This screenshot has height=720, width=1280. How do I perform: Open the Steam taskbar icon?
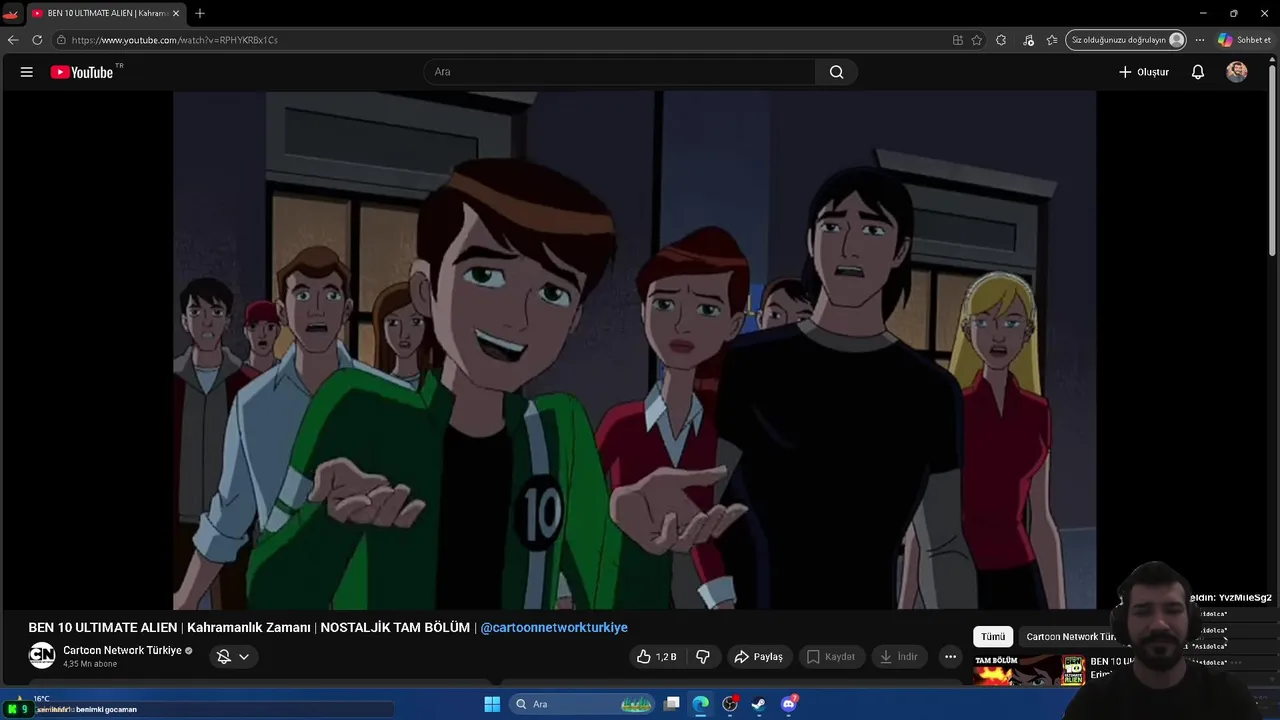pos(759,704)
